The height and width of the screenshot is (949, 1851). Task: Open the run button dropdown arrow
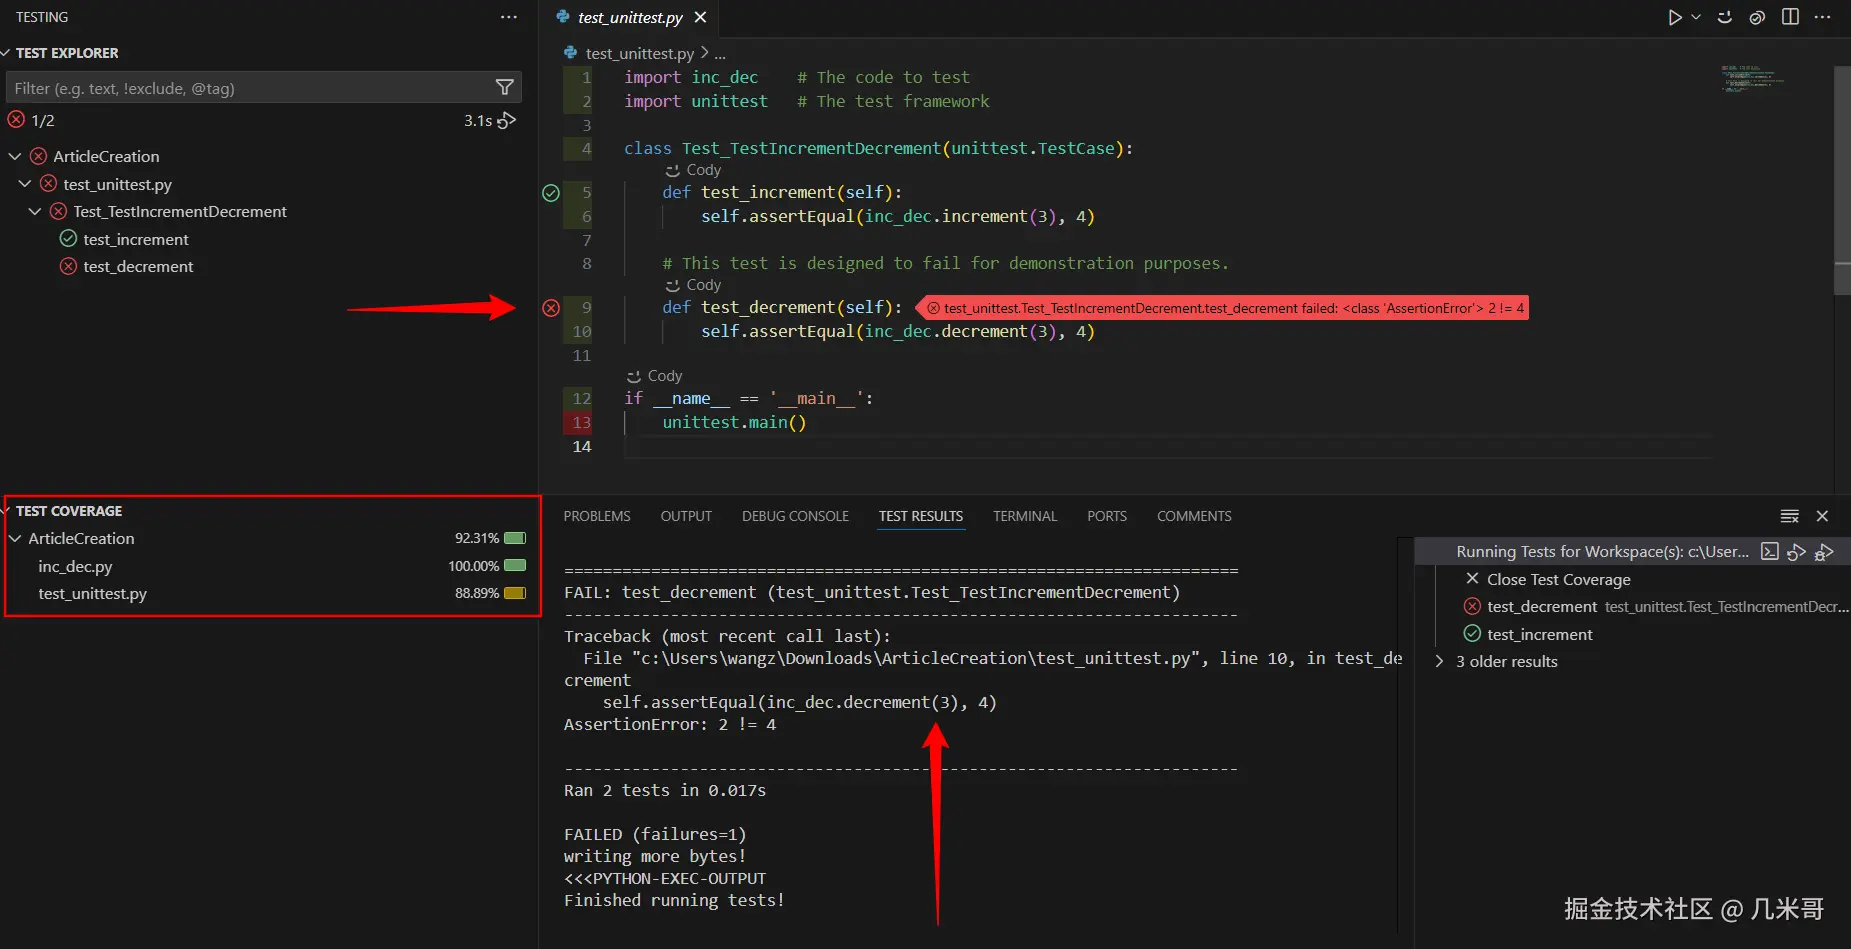[1696, 17]
